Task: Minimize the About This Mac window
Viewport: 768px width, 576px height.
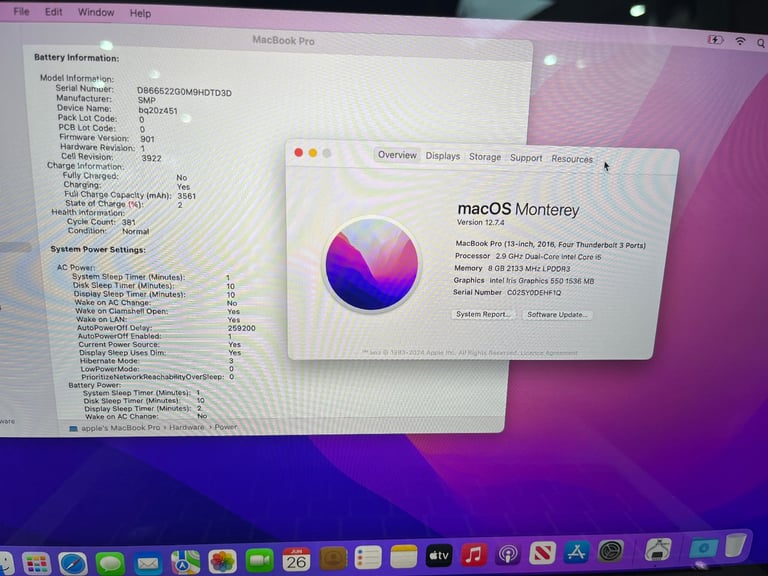Action: [312, 153]
